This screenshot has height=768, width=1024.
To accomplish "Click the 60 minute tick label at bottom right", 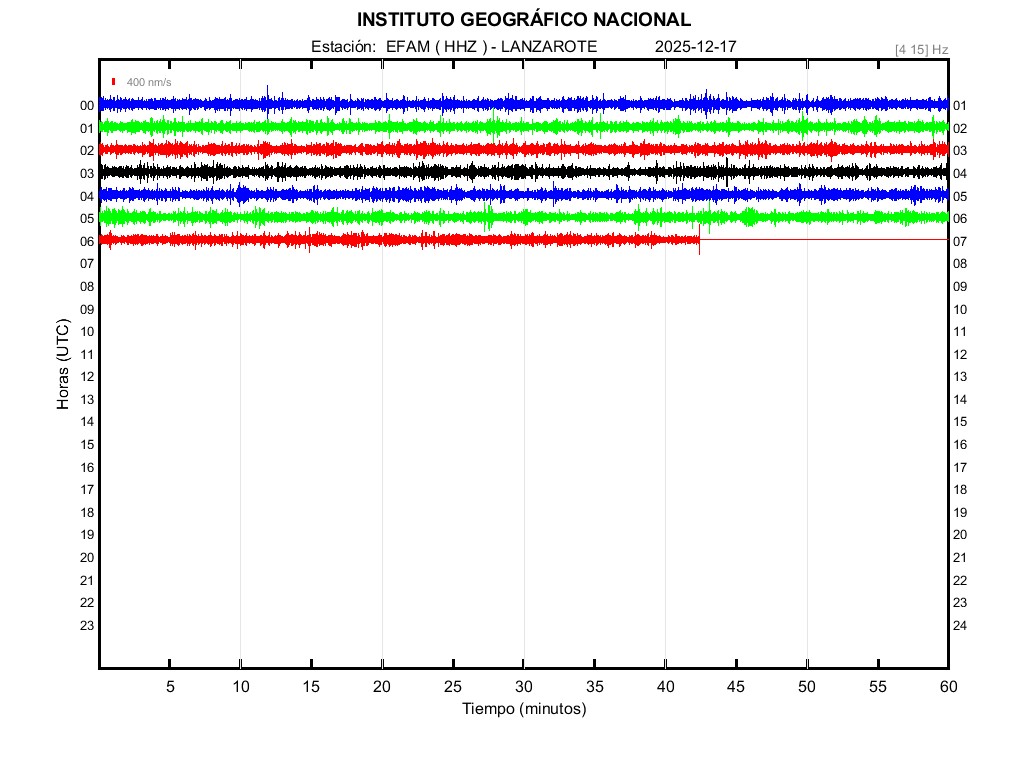I will 948,687.
